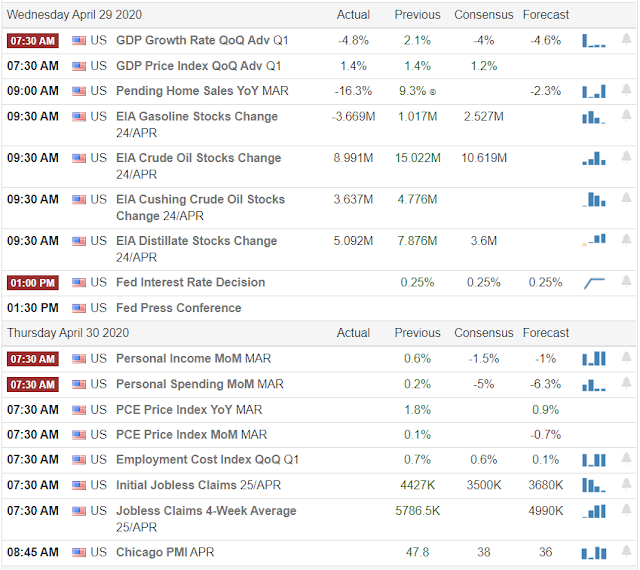Open the Personal Income MoM chart icon
Screen dimensions: 640x570
coord(594,358)
